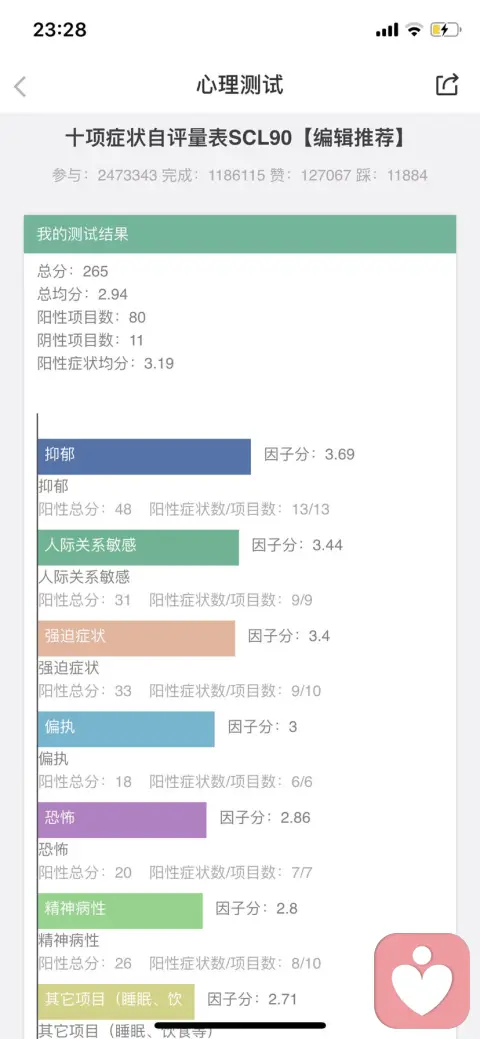Tap the cellular signal bars icon
The width and height of the screenshot is (480, 1039).
pyautogui.click(x=387, y=30)
